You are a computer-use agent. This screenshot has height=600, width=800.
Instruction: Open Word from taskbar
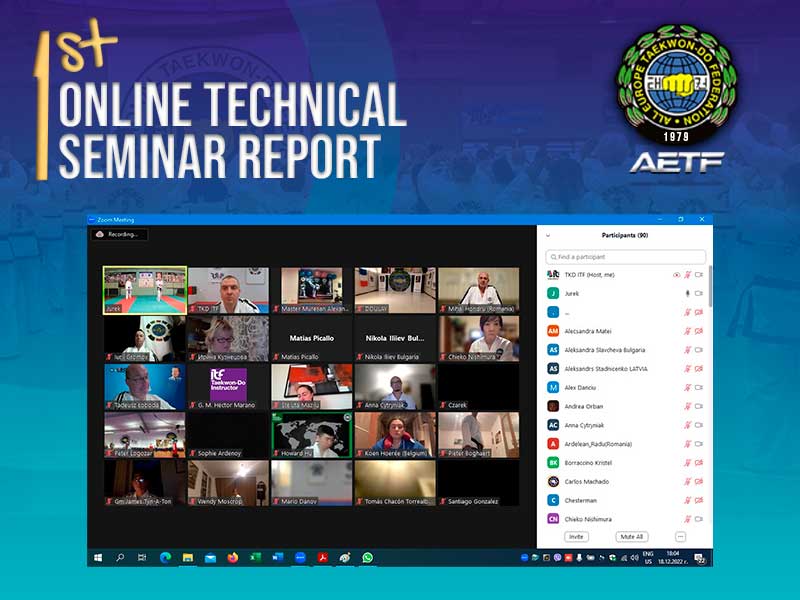pos(278,558)
